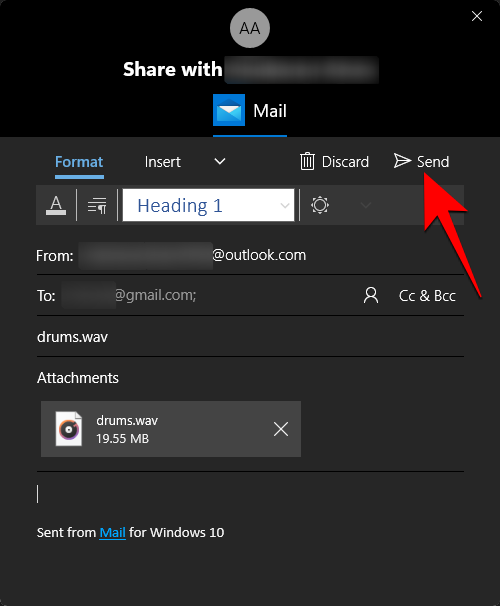The height and width of the screenshot is (606, 500).
Task: Click the dark mode sun icon
Action: click(320, 205)
